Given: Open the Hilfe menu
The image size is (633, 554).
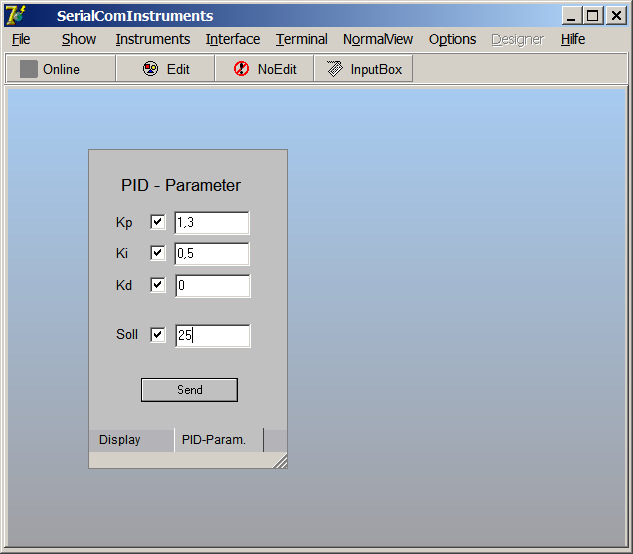Looking at the screenshot, I should 573,39.
